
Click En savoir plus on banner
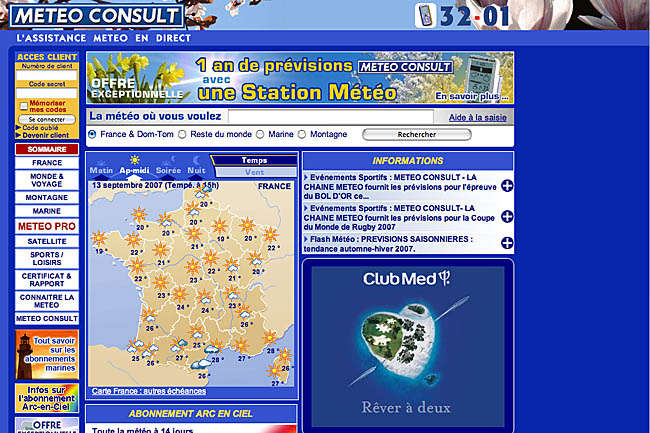472,96
